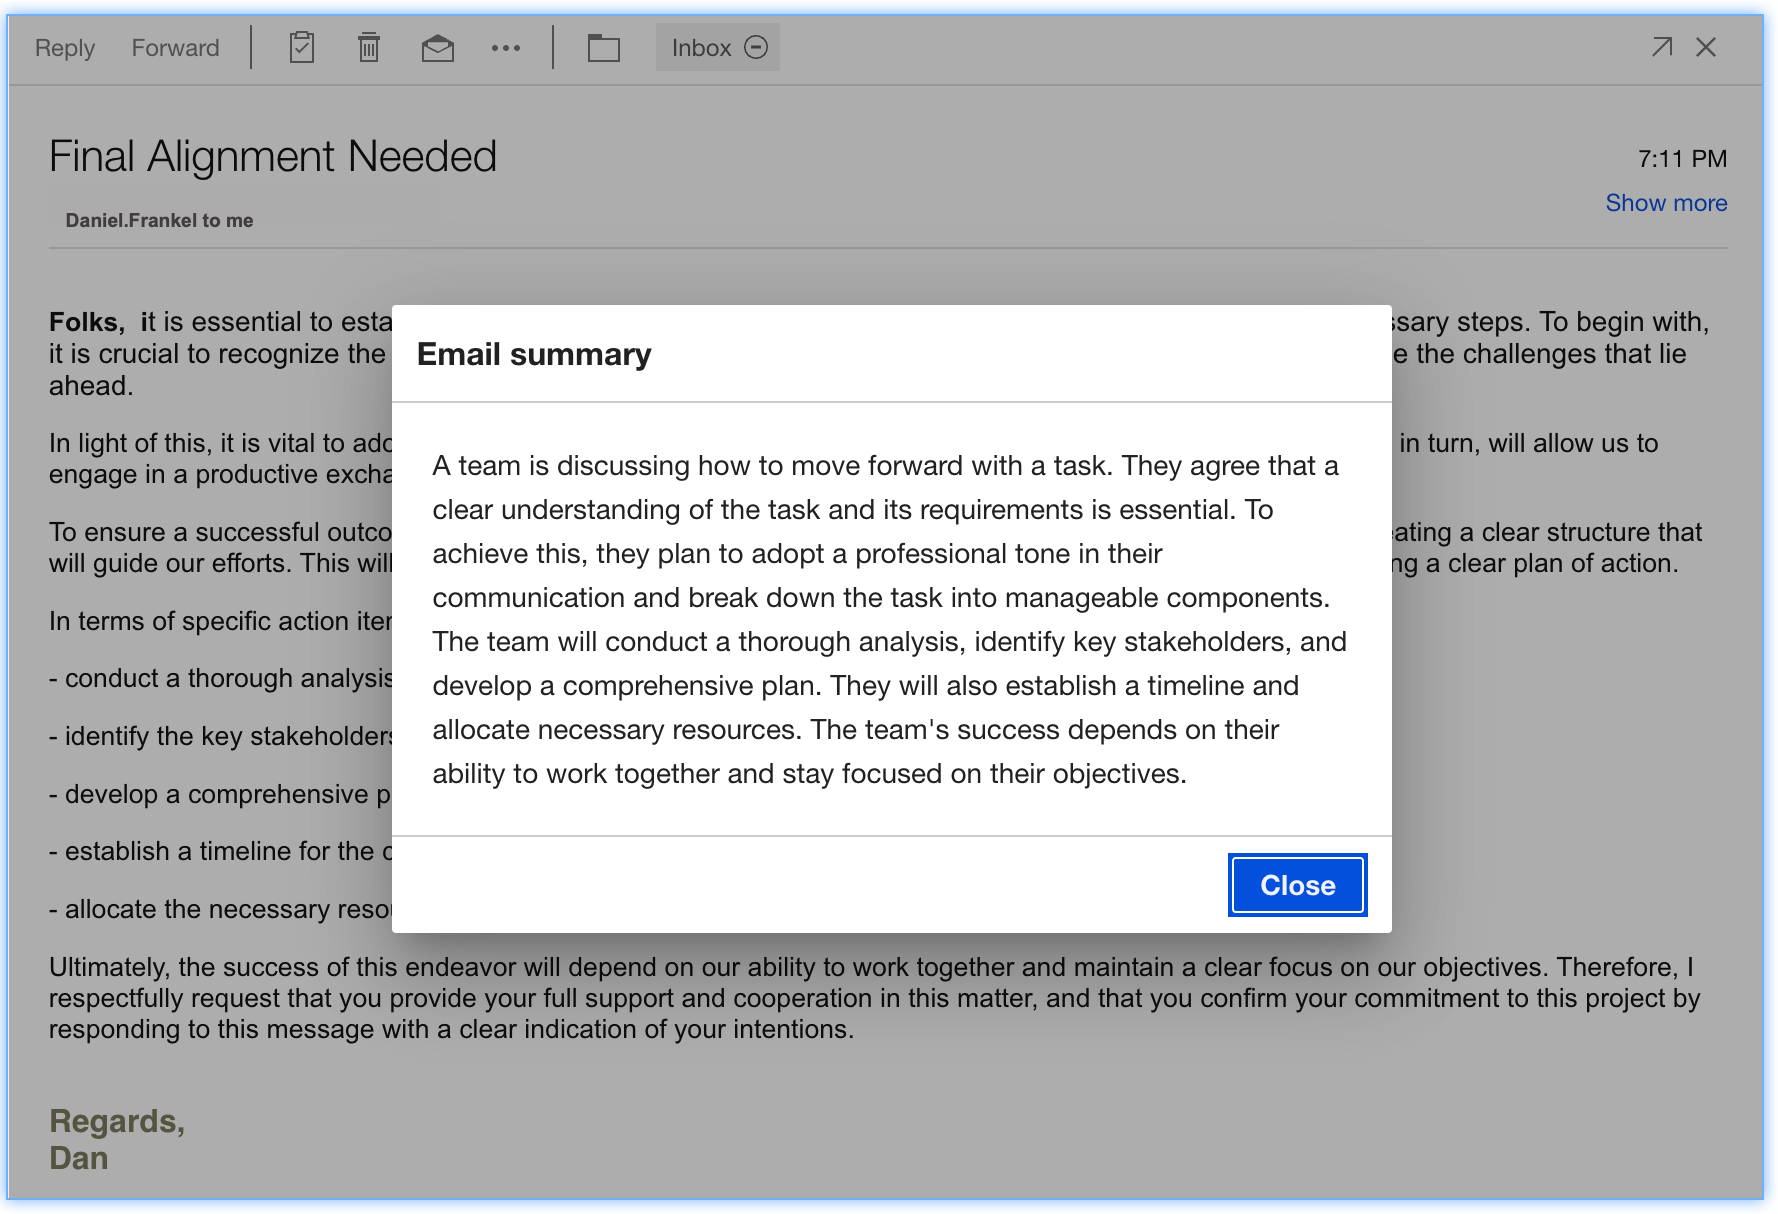Close the email view with X
The height and width of the screenshot is (1214, 1778).
click(1706, 47)
